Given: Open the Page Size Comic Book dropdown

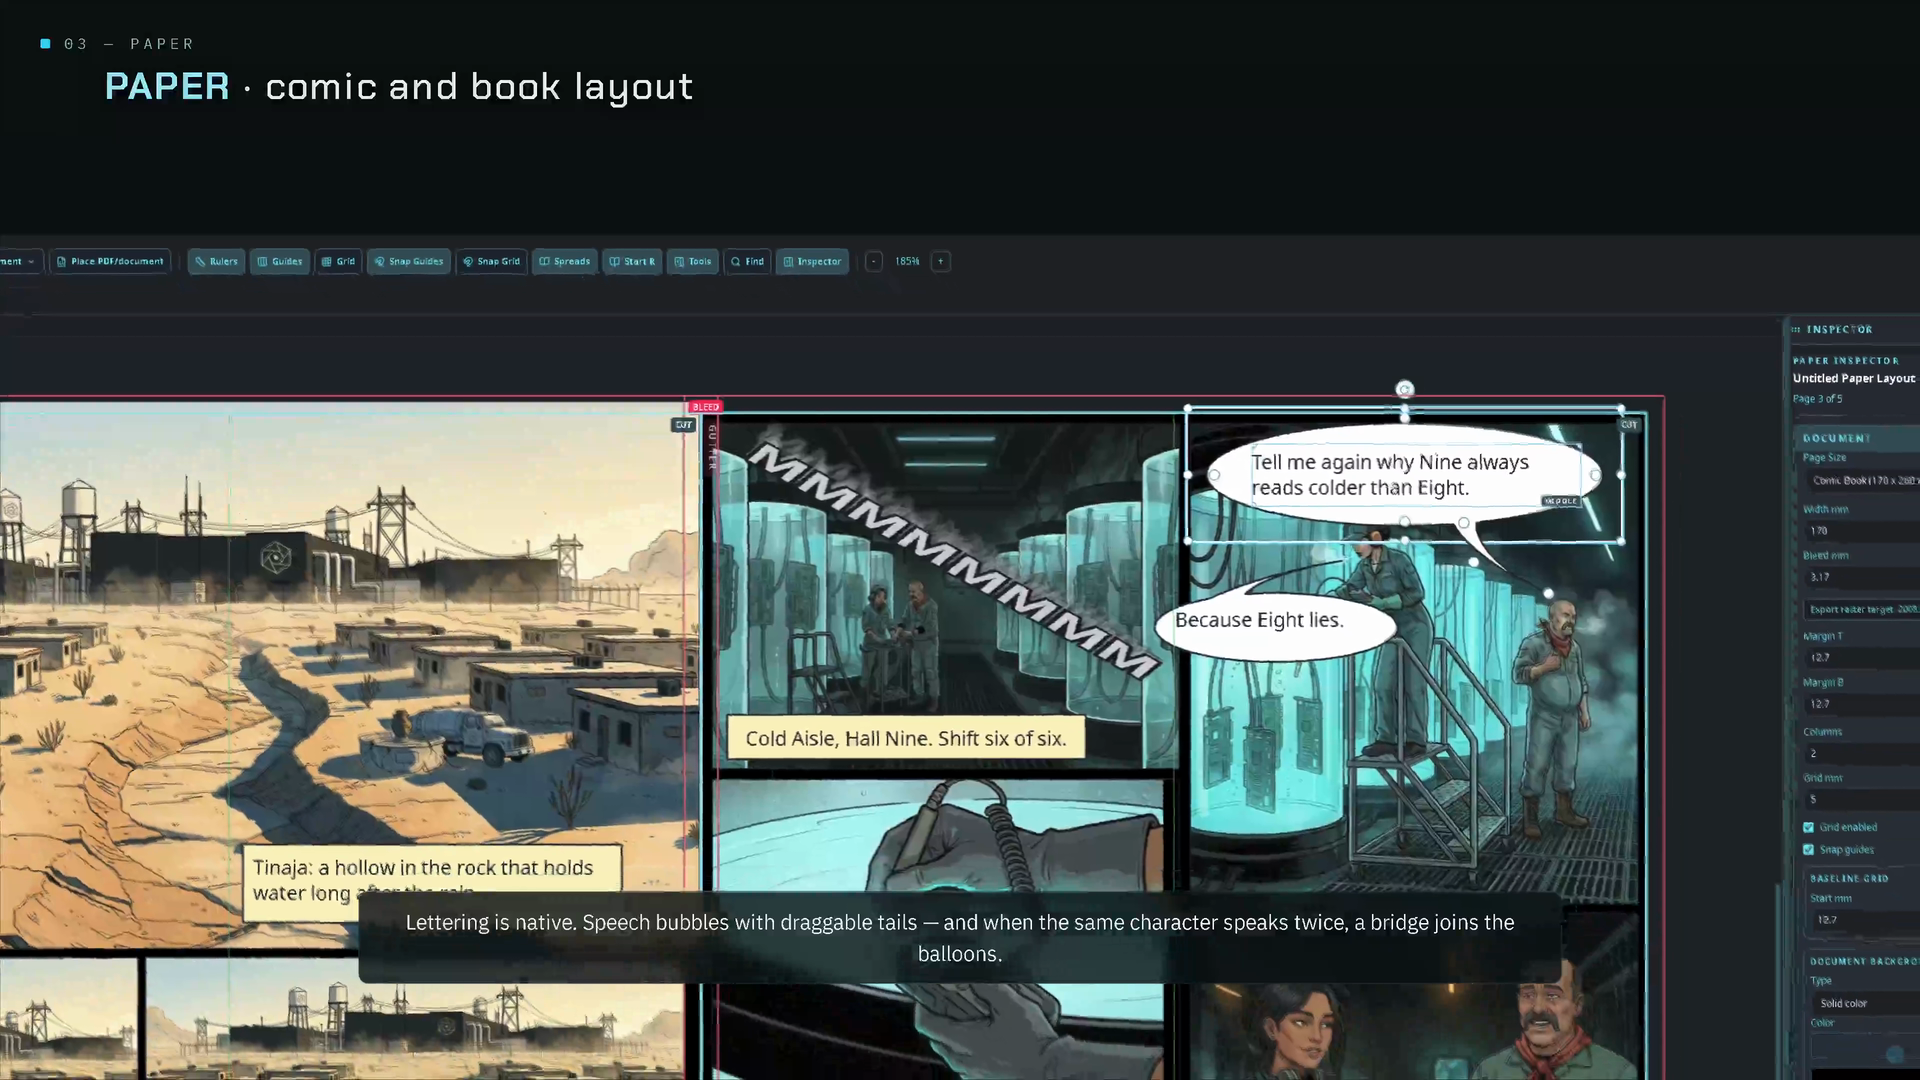Looking at the screenshot, I should 1862,481.
